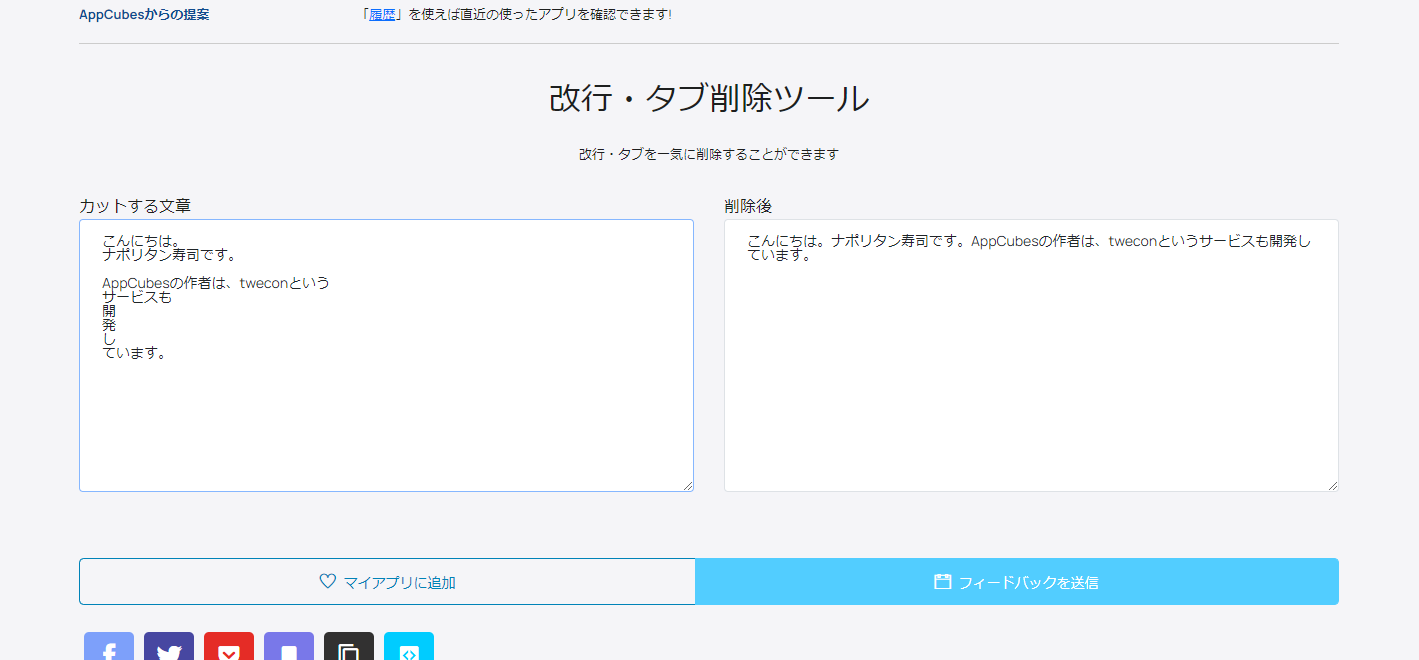
Task: Click the 削除後 label
Action: [x=748, y=206]
